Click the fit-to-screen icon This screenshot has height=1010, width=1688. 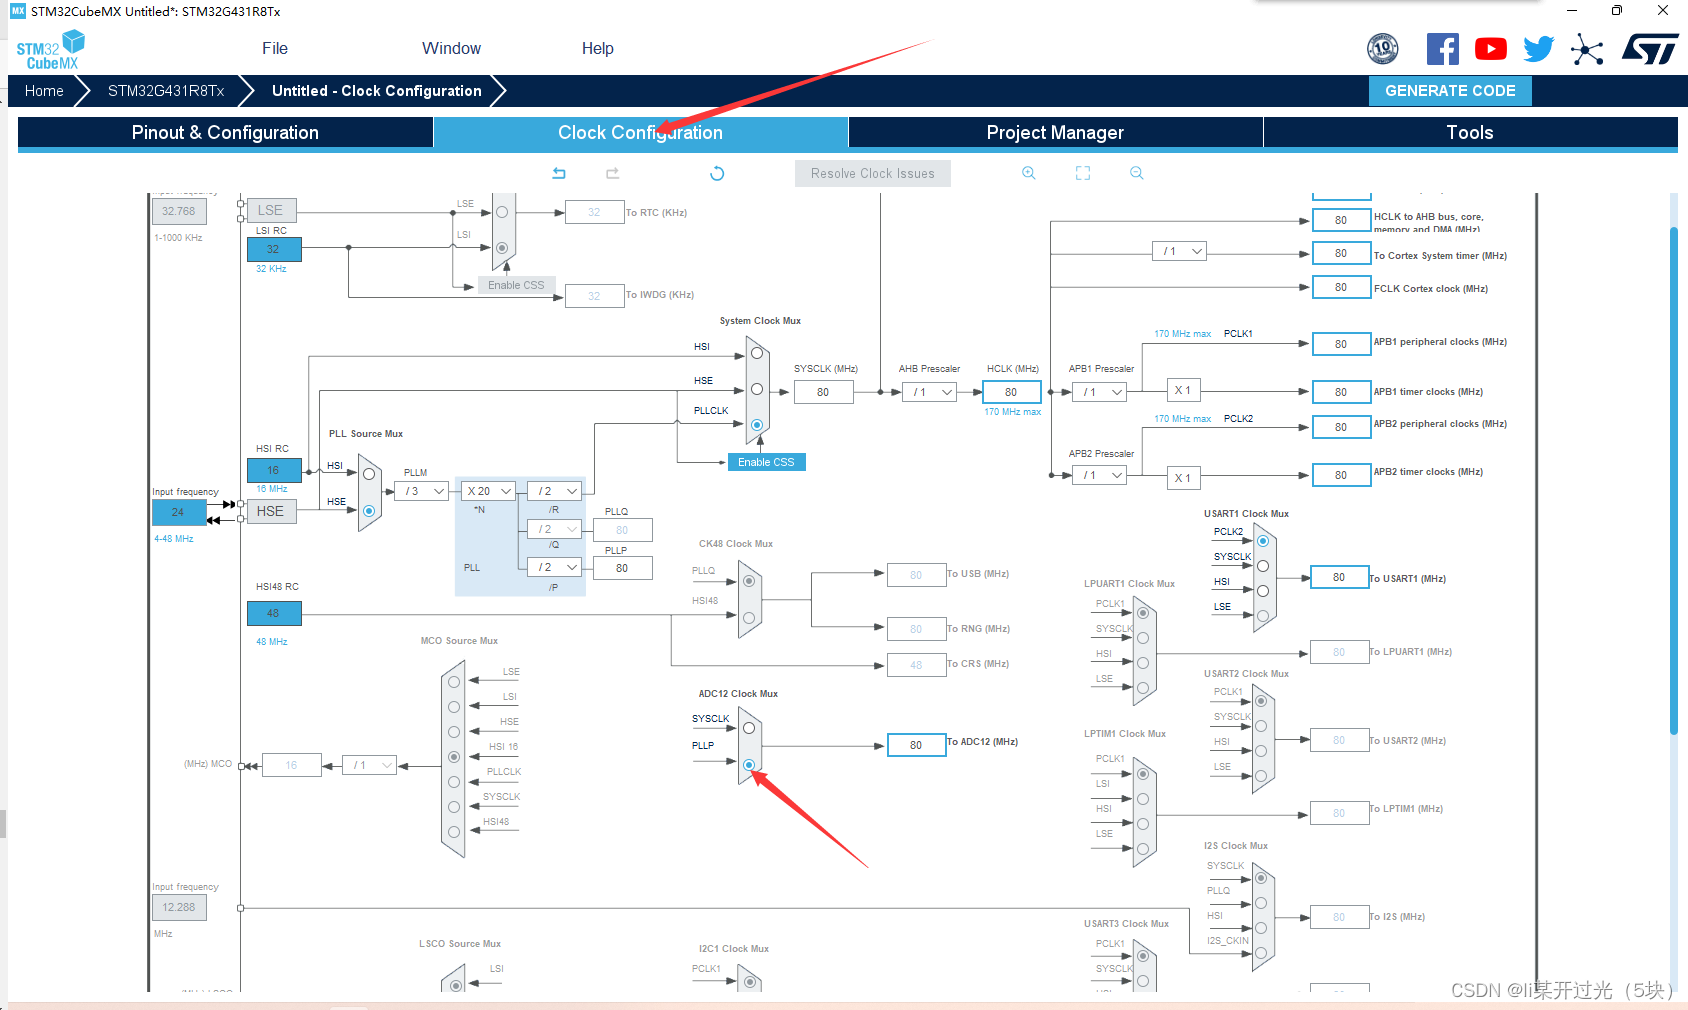1083,173
